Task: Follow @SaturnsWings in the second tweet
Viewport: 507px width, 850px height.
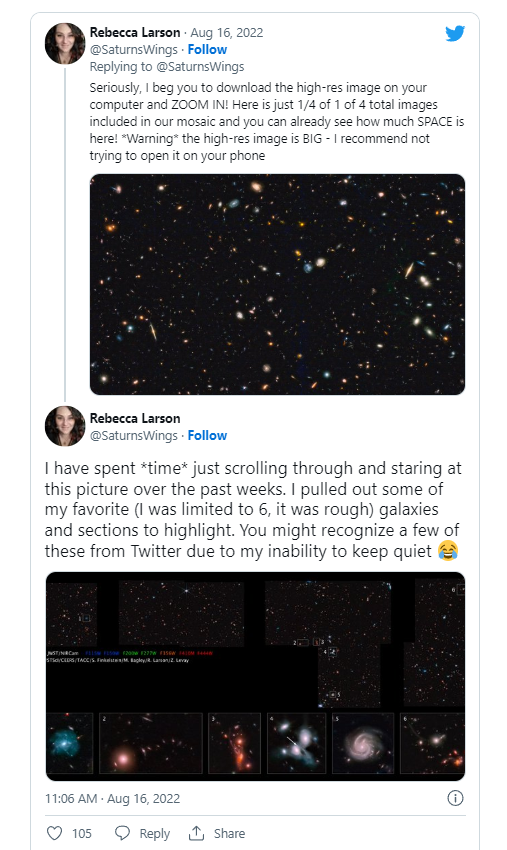Action: 207,435
